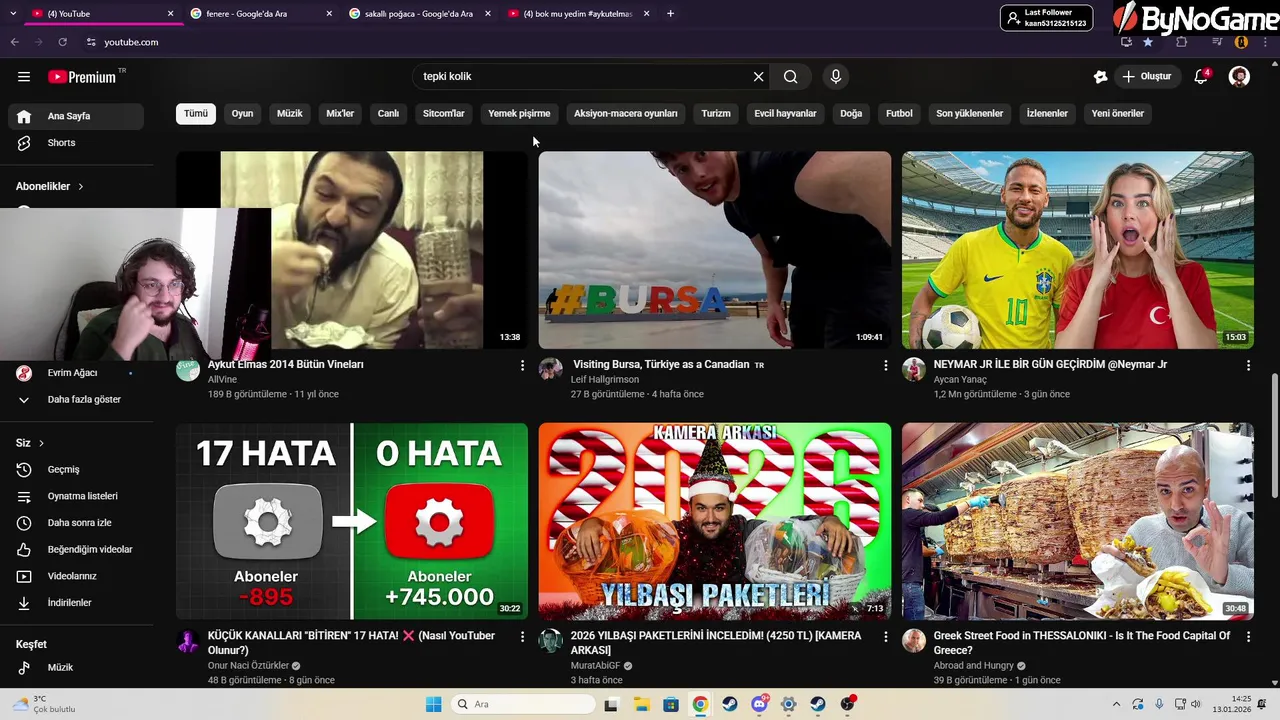Image resolution: width=1280 pixels, height=720 pixels.
Task: Show hidden system tray icons chevron
Action: click(1116, 704)
